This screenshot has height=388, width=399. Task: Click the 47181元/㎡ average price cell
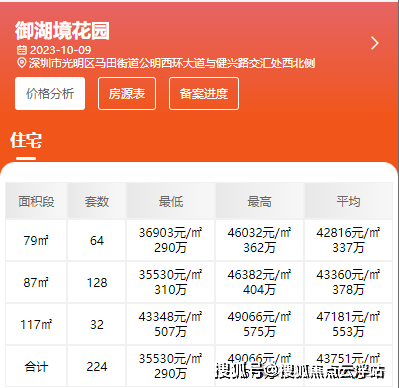(348, 324)
